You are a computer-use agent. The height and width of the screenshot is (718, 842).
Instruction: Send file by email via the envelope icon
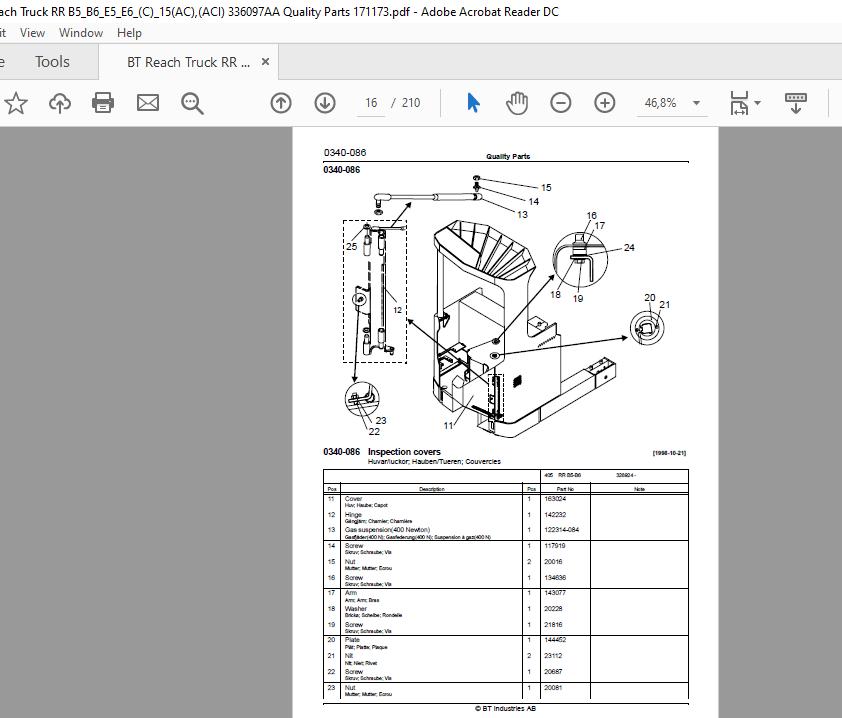click(x=148, y=103)
